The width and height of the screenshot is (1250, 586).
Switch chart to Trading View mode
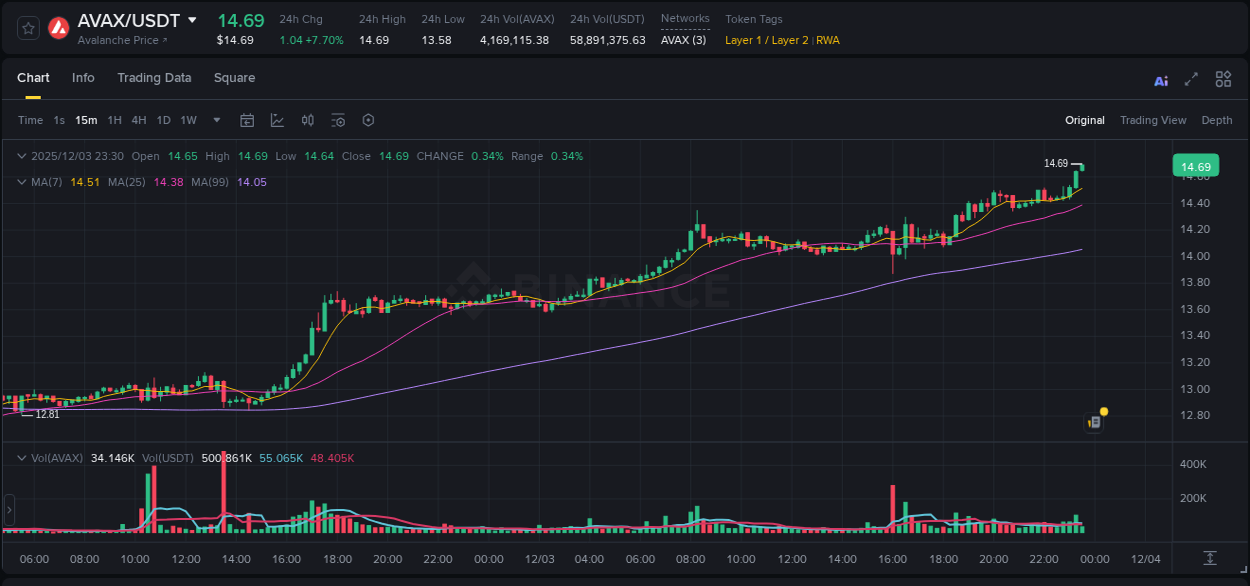[1153, 119]
